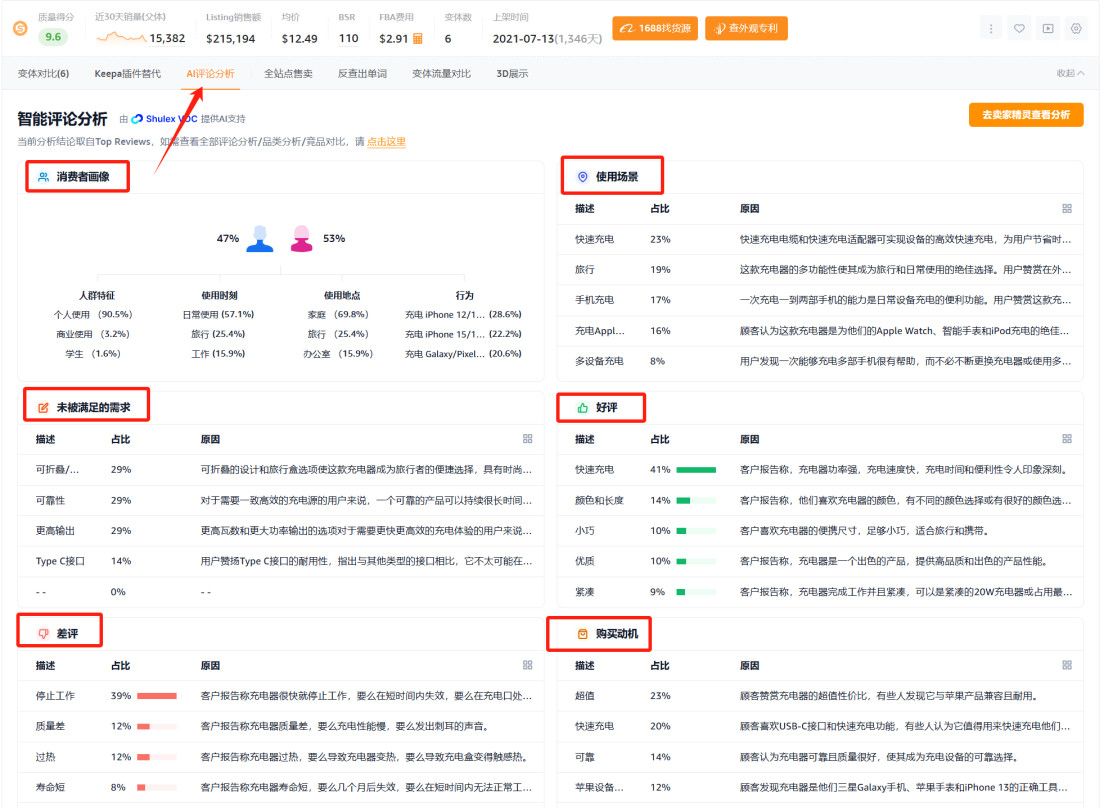Open the 反查出单词 tab
This screenshot has height=808, width=1104.
coord(362,73)
